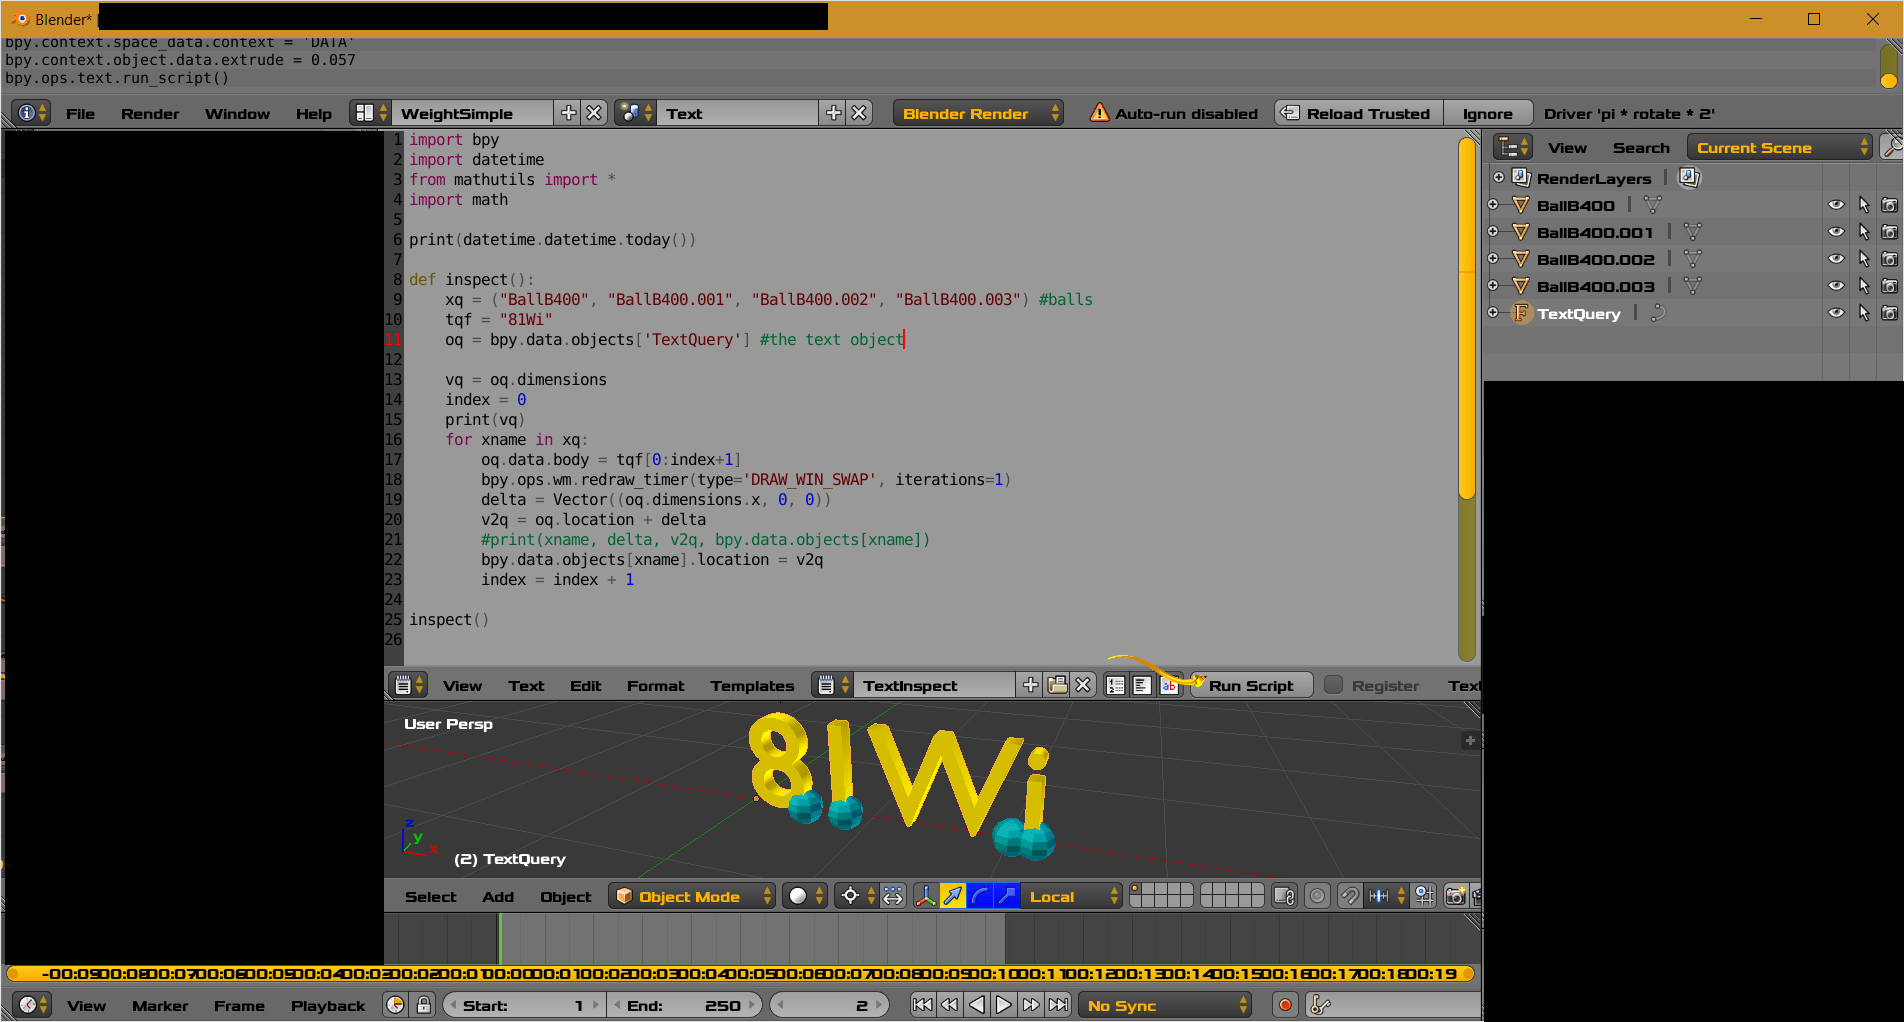Toggle syntax highlighting with the ab icon
This screenshot has height=1022, width=1904.
(x=1170, y=685)
